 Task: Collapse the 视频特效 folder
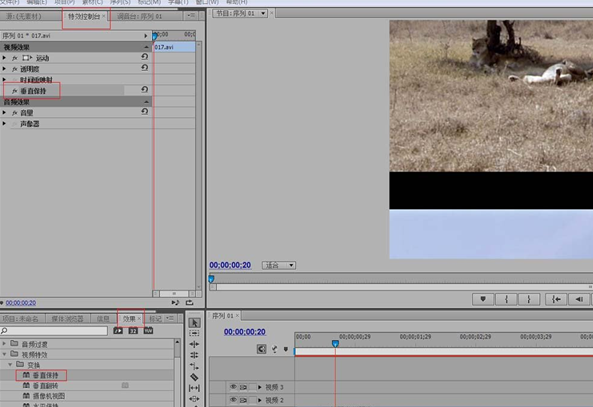[4, 354]
